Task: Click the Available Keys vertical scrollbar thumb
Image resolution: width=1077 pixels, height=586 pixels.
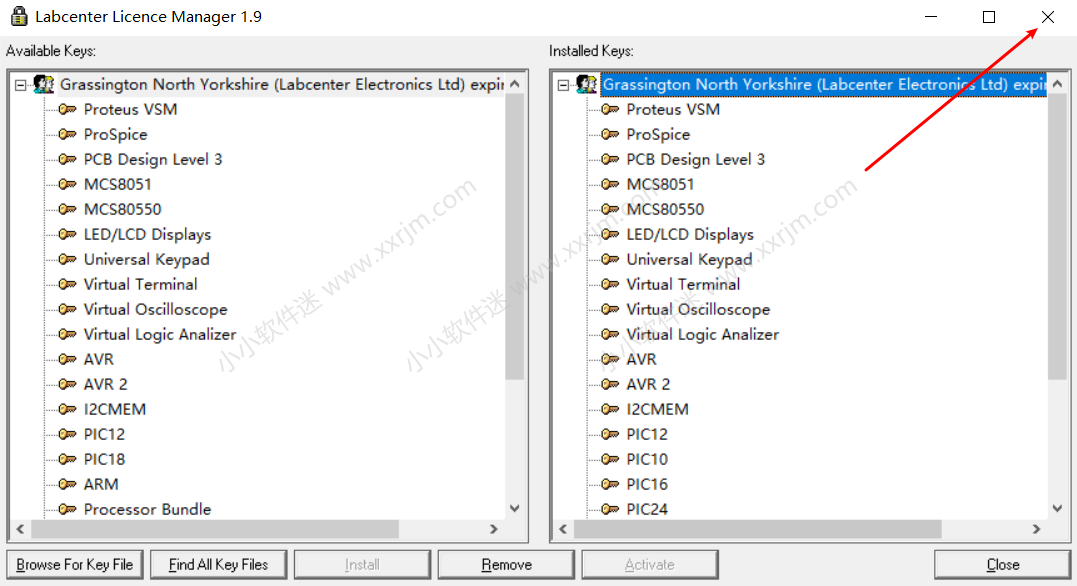Action: click(x=514, y=236)
